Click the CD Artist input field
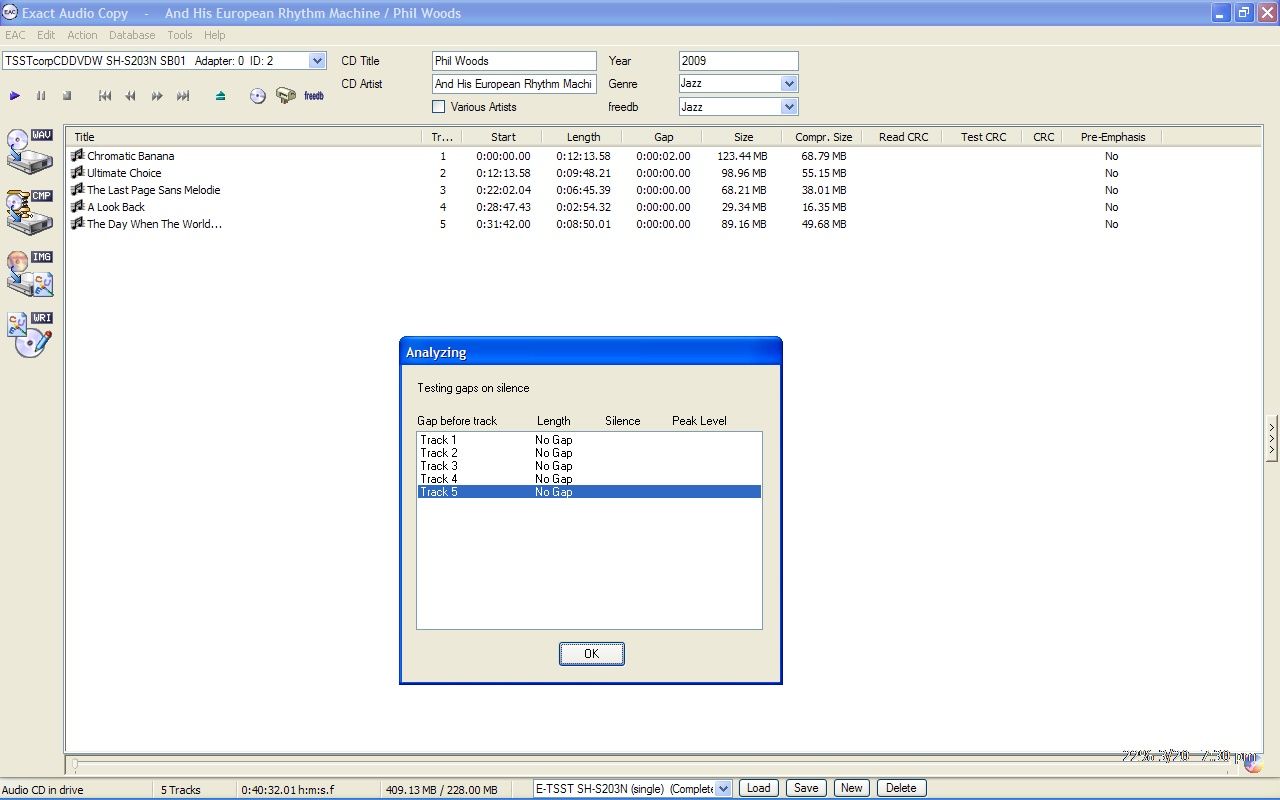Image resolution: width=1280 pixels, height=800 pixels. [x=514, y=84]
